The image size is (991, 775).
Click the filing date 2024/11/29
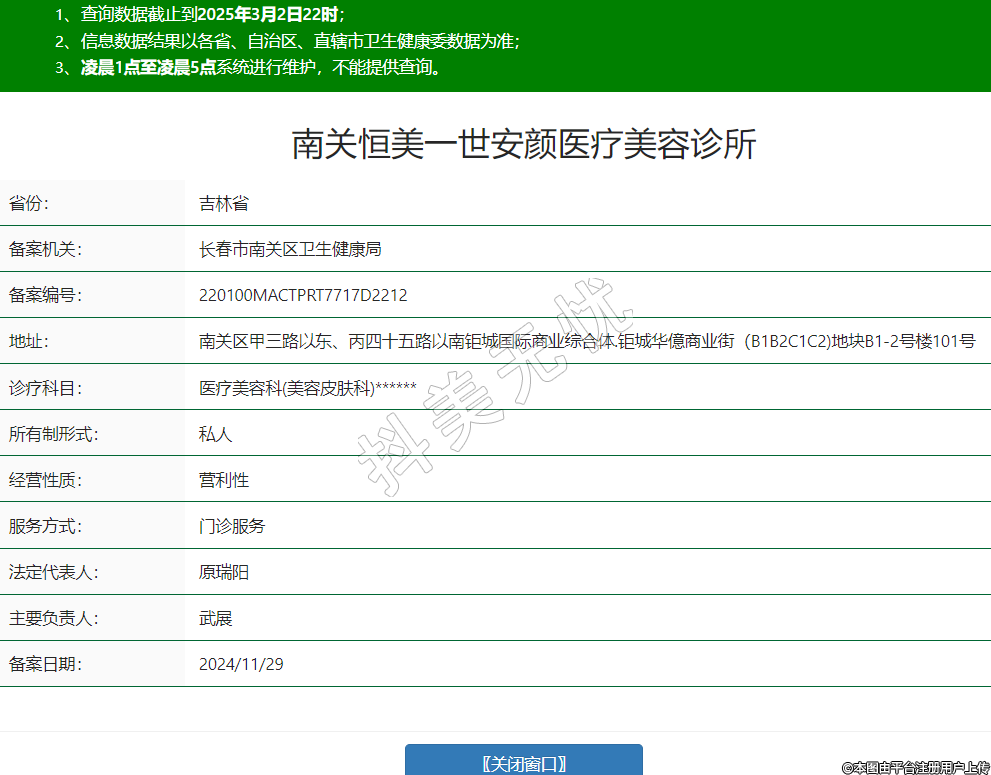point(240,664)
